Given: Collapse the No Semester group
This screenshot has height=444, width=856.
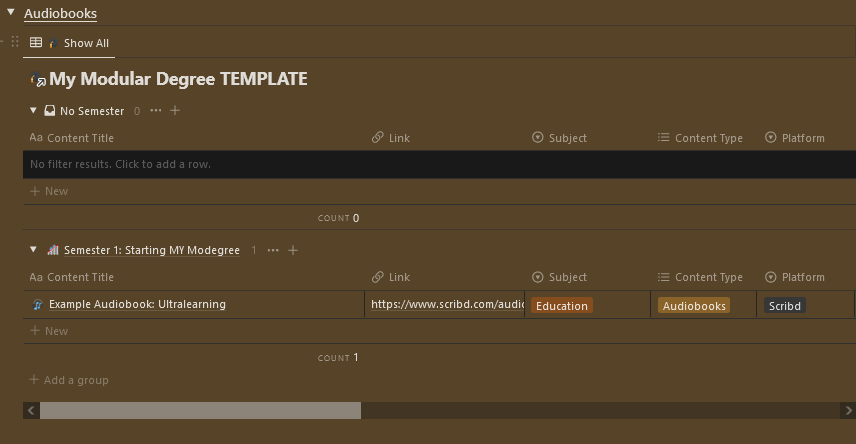Looking at the screenshot, I should coord(33,111).
